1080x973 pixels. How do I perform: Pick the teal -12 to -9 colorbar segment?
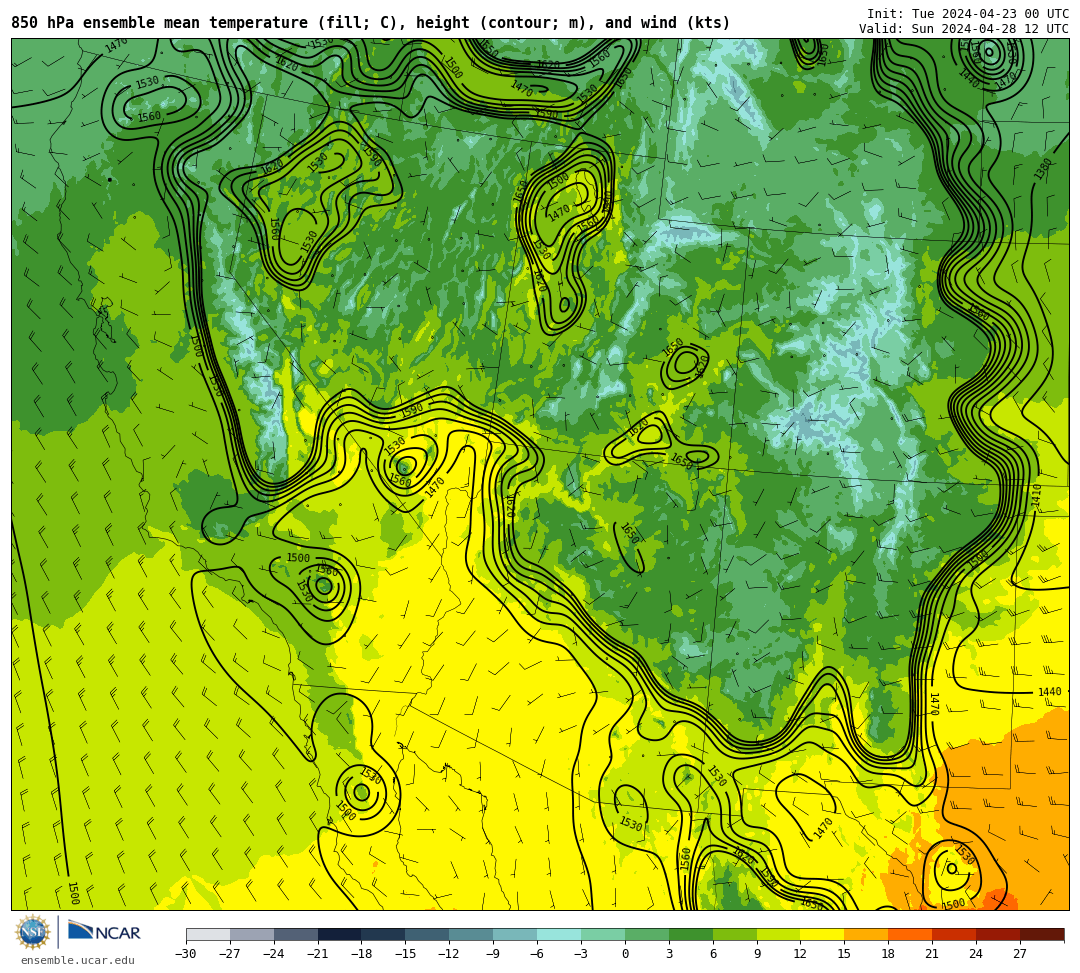pos(472,934)
